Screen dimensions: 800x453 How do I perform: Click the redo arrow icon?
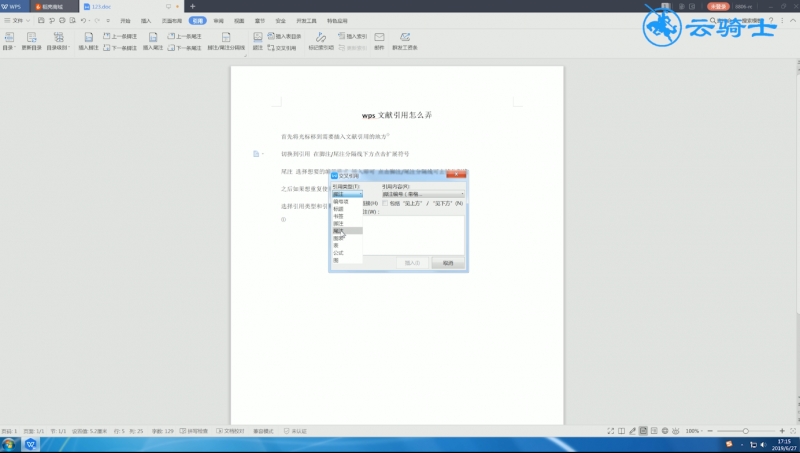97,20
